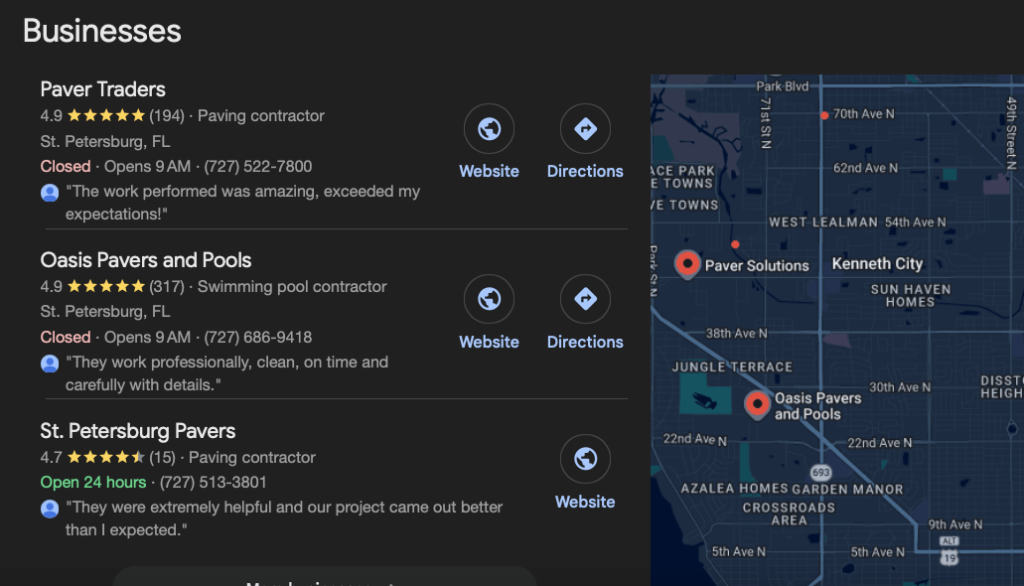The width and height of the screenshot is (1024, 586).
Task: Open Oasis Pavers and Pools website icon
Action: tap(489, 300)
